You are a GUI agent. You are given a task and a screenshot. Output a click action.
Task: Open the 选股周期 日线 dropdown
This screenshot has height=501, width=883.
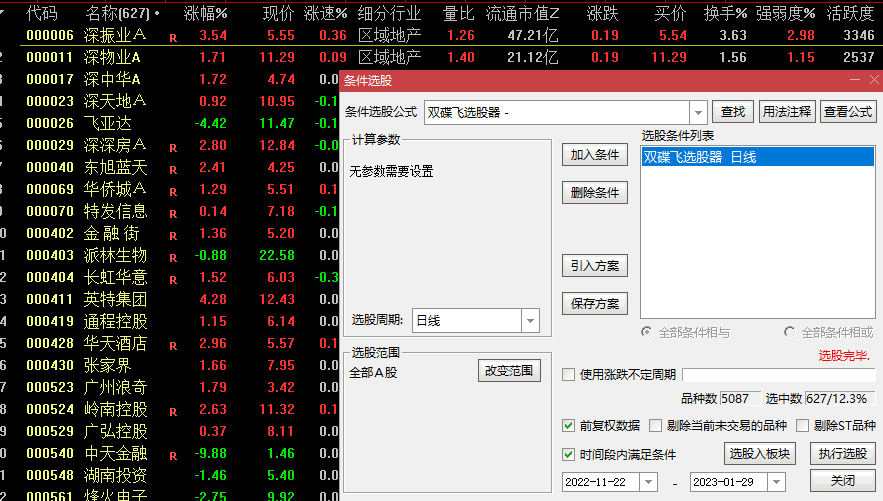click(530, 321)
